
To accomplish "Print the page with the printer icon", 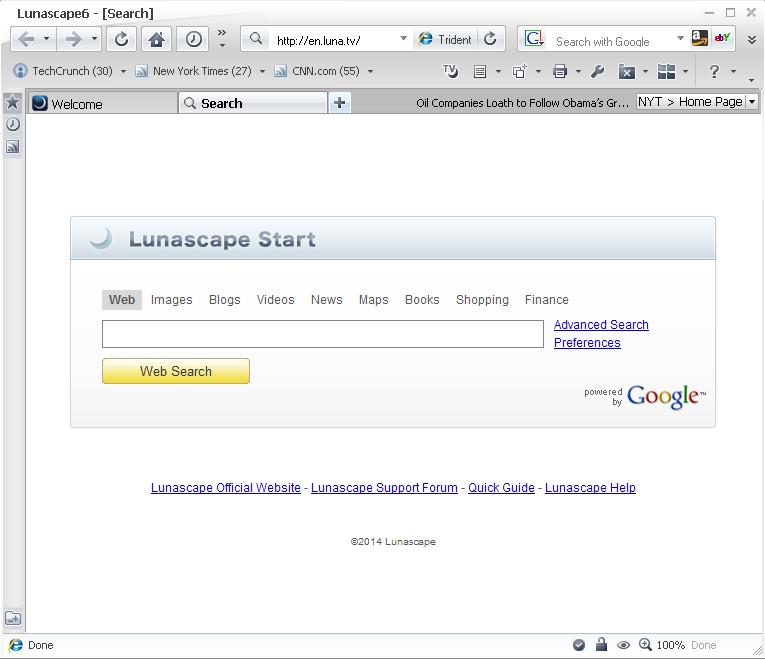I will tap(560, 72).
